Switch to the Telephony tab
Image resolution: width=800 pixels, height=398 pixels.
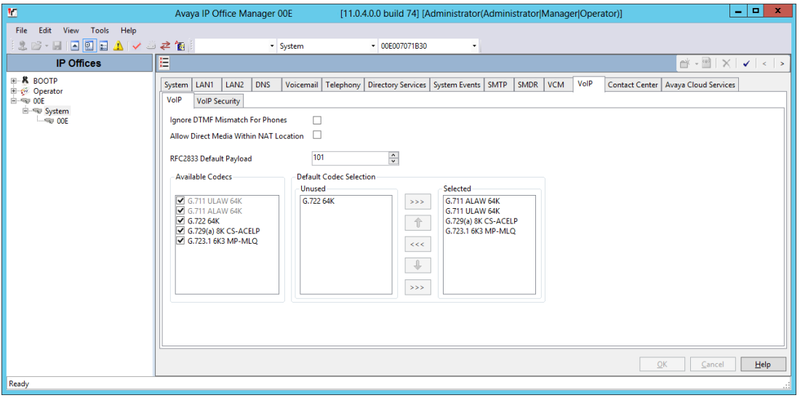click(343, 85)
